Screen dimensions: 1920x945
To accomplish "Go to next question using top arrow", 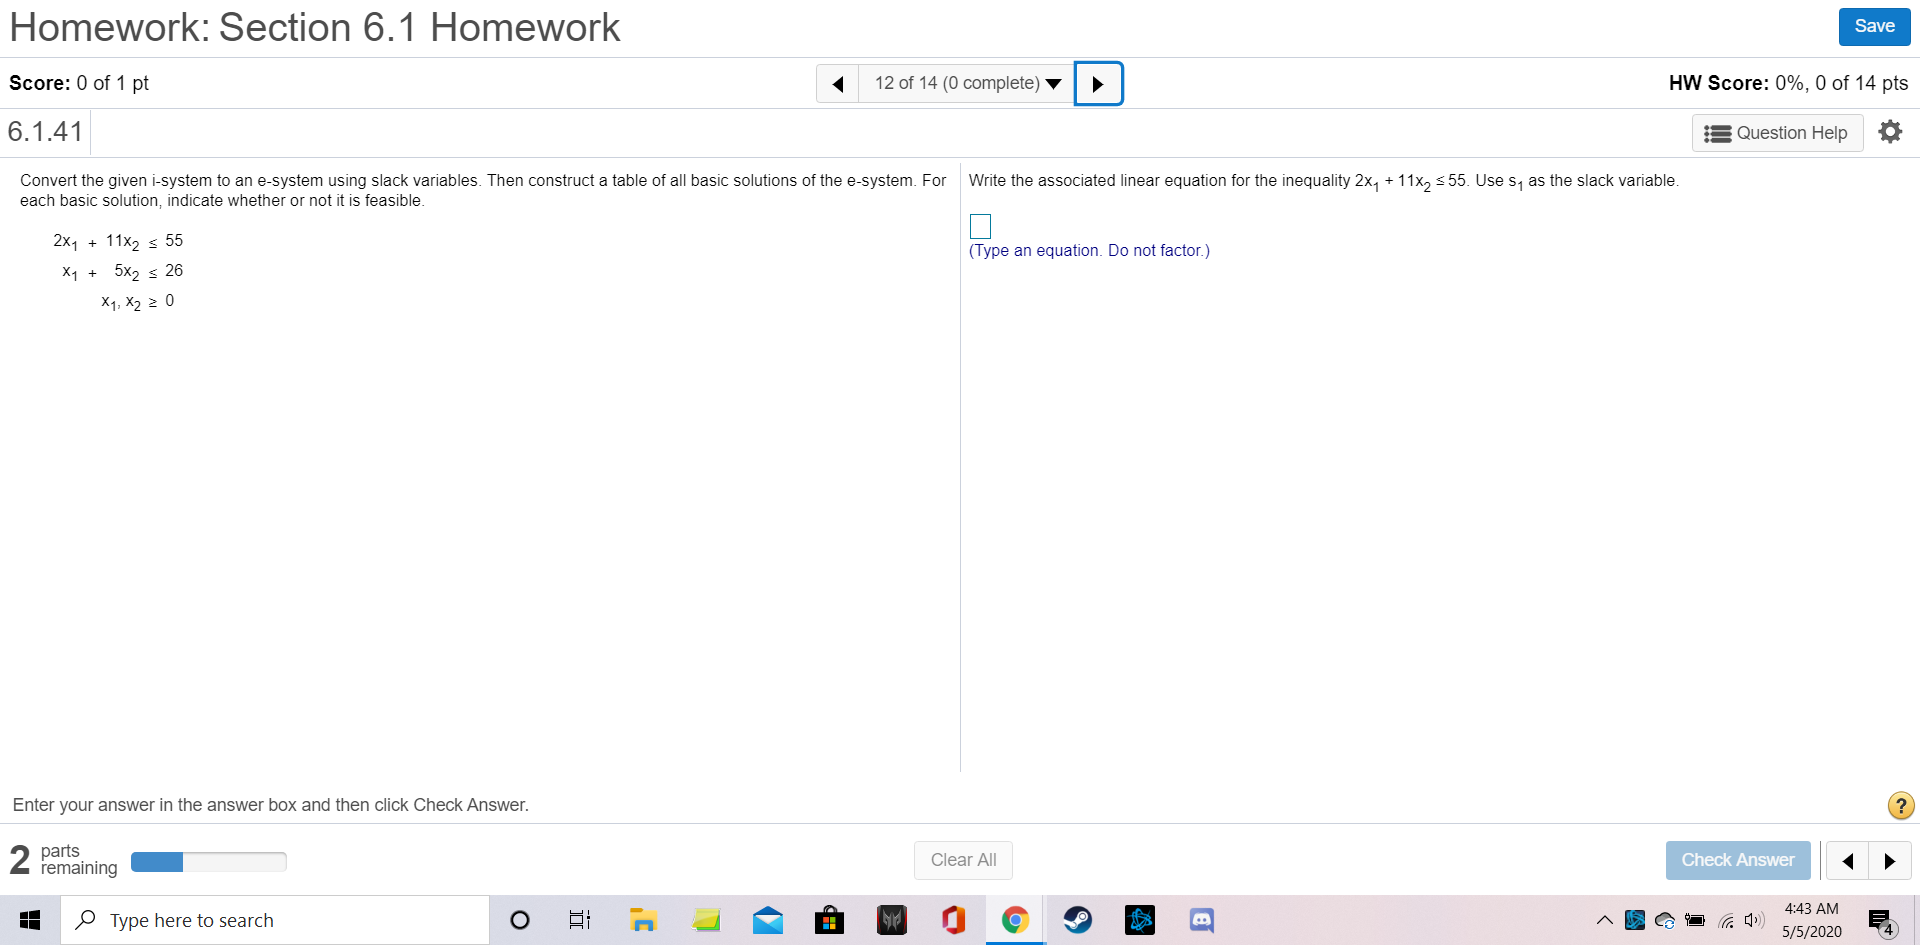I will click(x=1098, y=84).
